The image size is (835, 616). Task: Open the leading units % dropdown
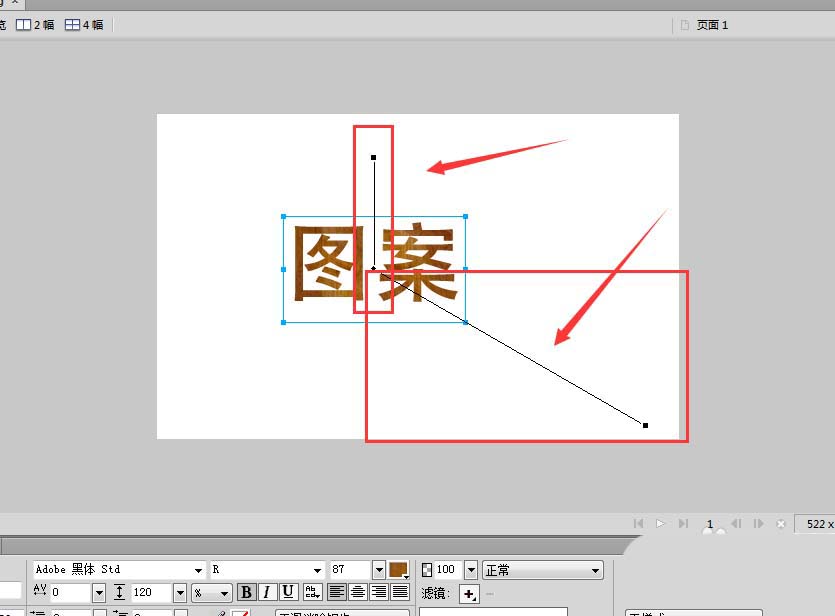point(211,593)
